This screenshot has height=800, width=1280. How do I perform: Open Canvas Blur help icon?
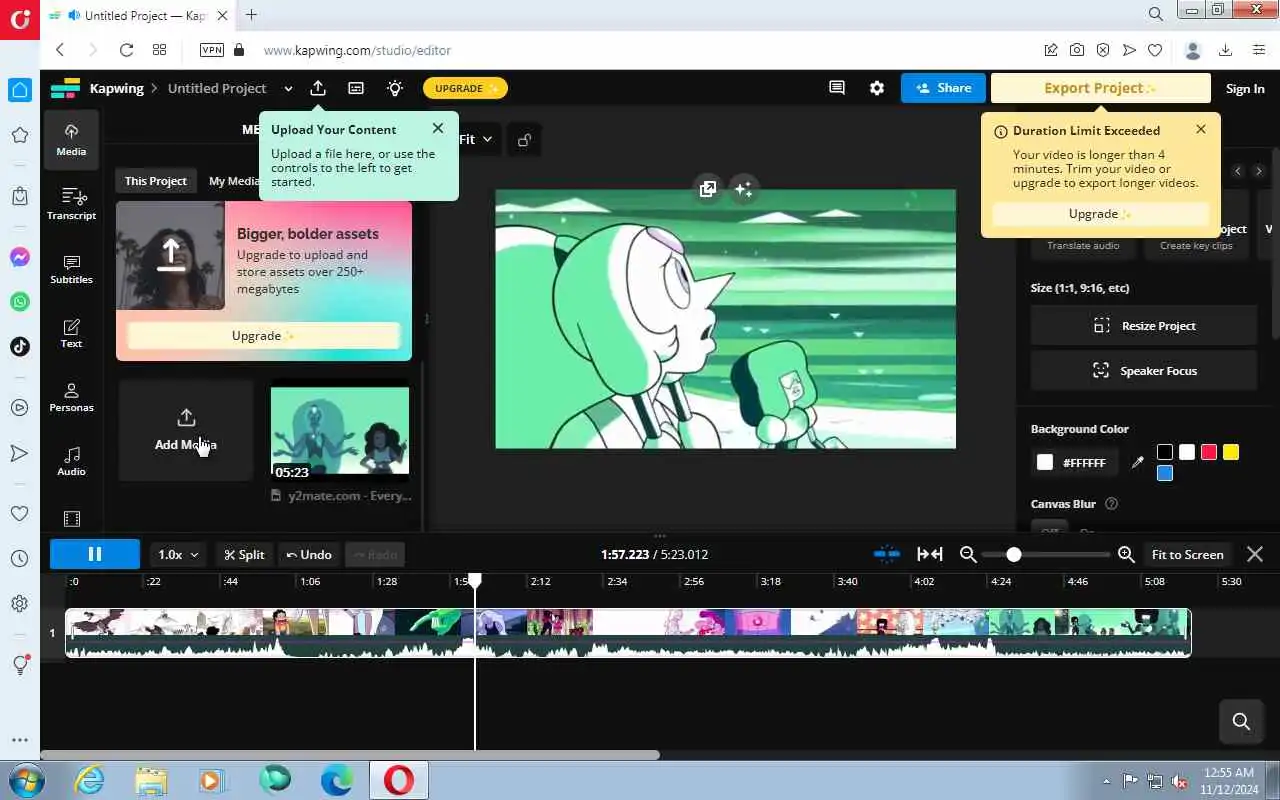[1111, 504]
